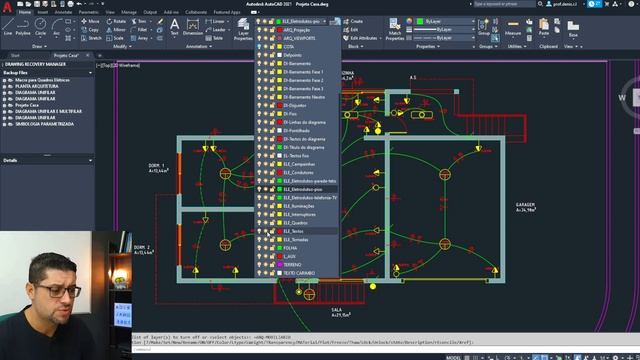Click the Match Properties tool
Screen dimensions: 640x360
(394, 29)
